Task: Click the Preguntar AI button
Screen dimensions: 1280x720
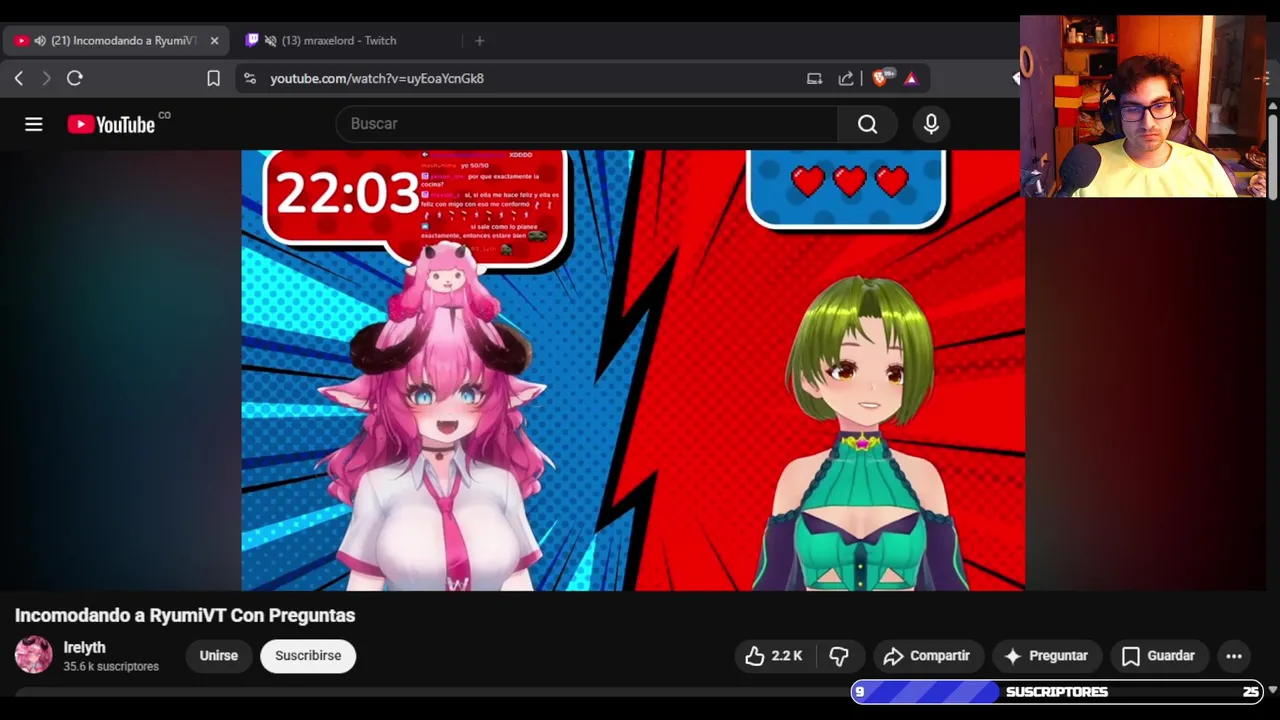Action: pyautogui.click(x=1046, y=656)
